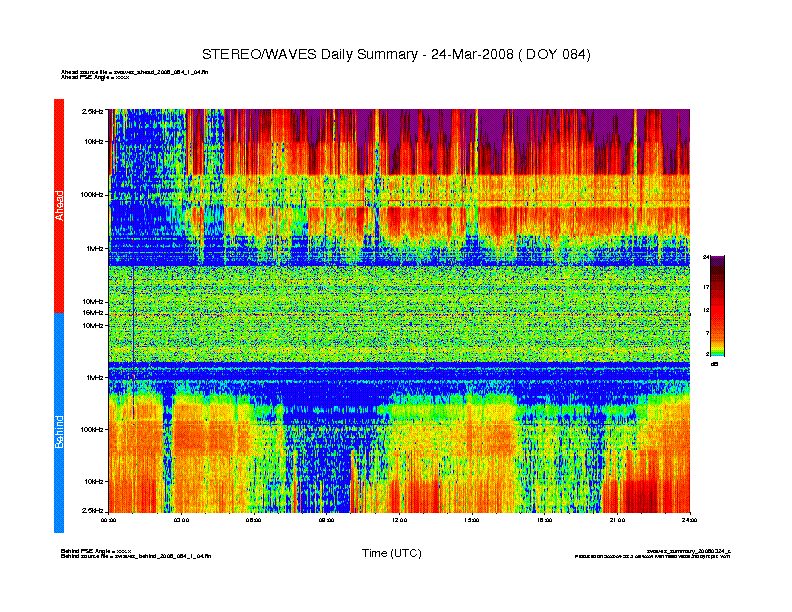Click the red 'Ahead' side label
This screenshot has width=792, height=612.
pyautogui.click(x=59, y=206)
